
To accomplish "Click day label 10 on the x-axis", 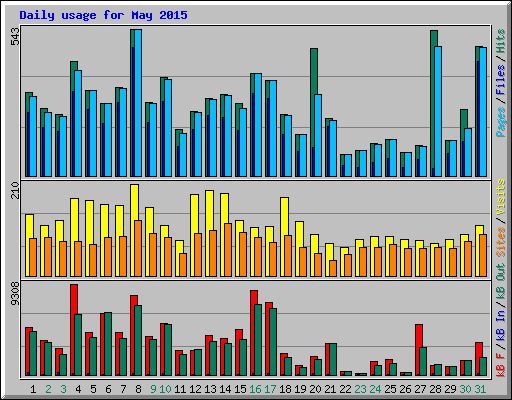I will [165, 389].
